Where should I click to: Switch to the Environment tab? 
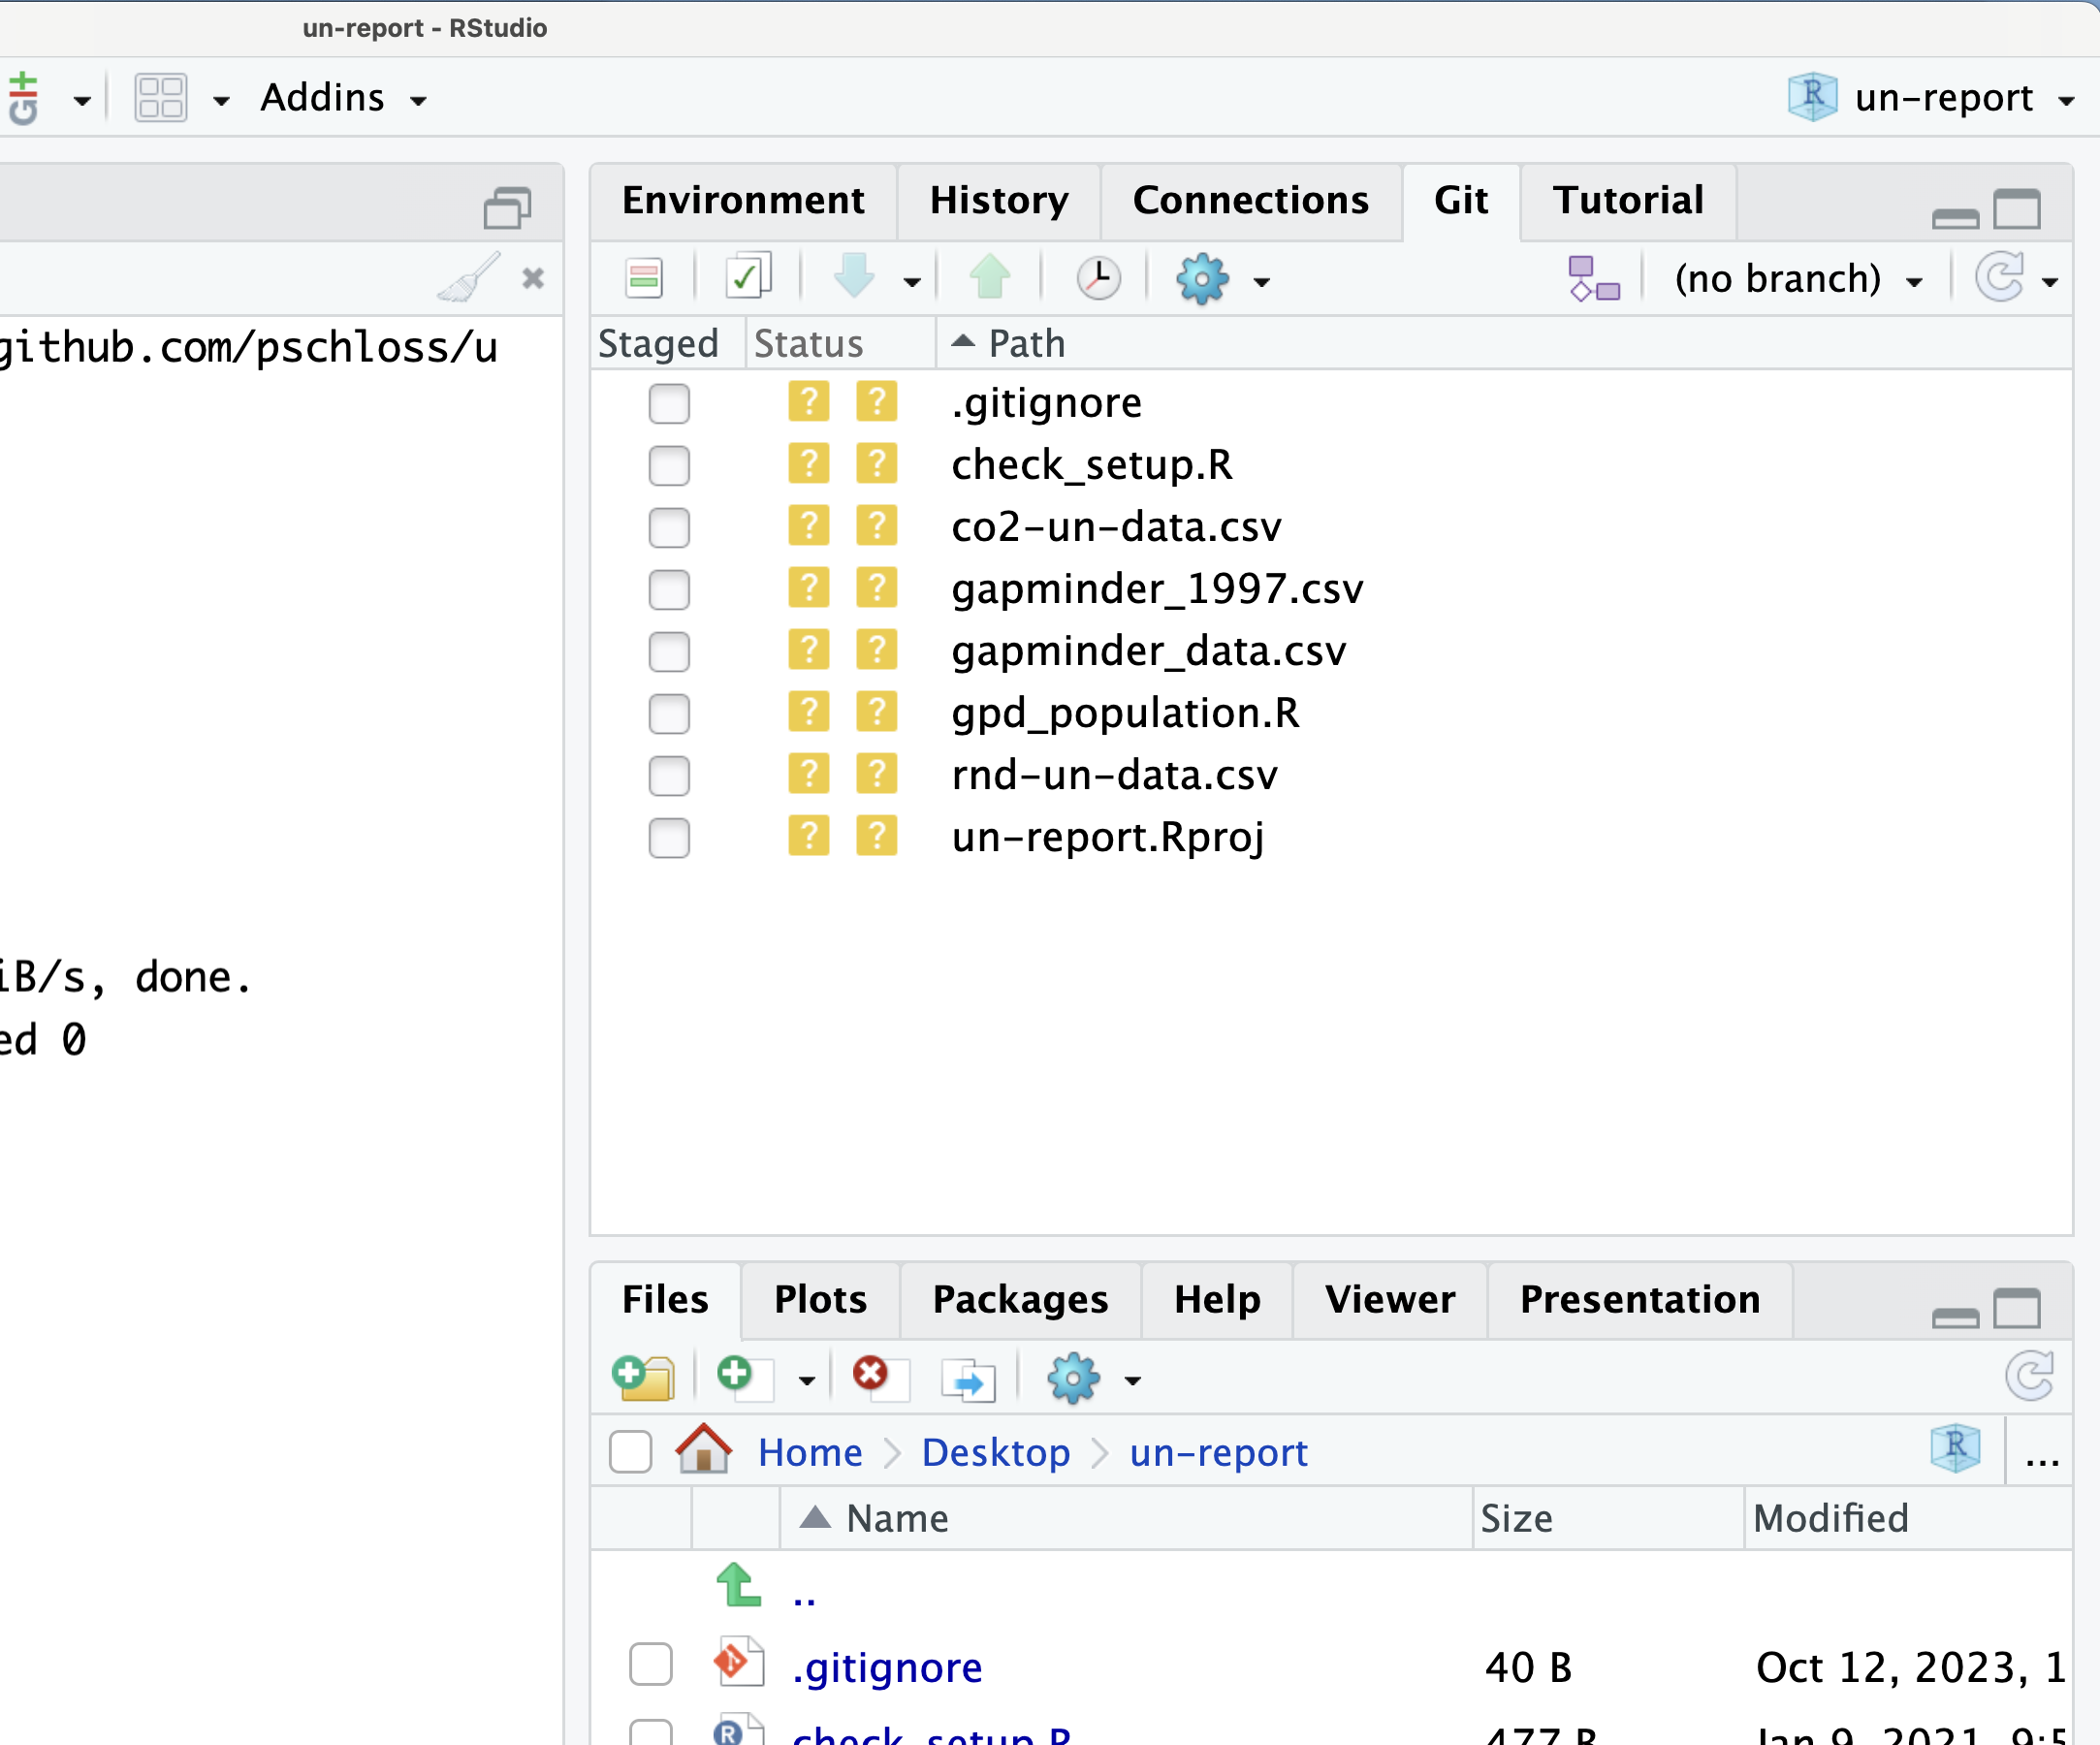point(743,201)
